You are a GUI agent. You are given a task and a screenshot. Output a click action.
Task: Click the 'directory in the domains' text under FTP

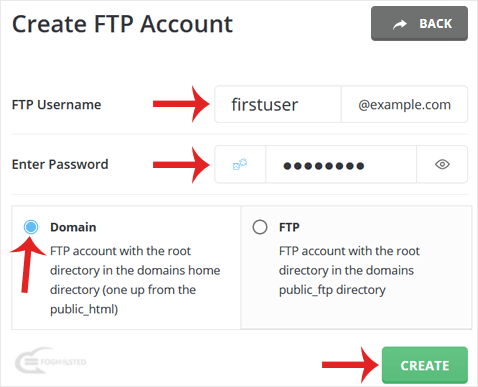346,270
